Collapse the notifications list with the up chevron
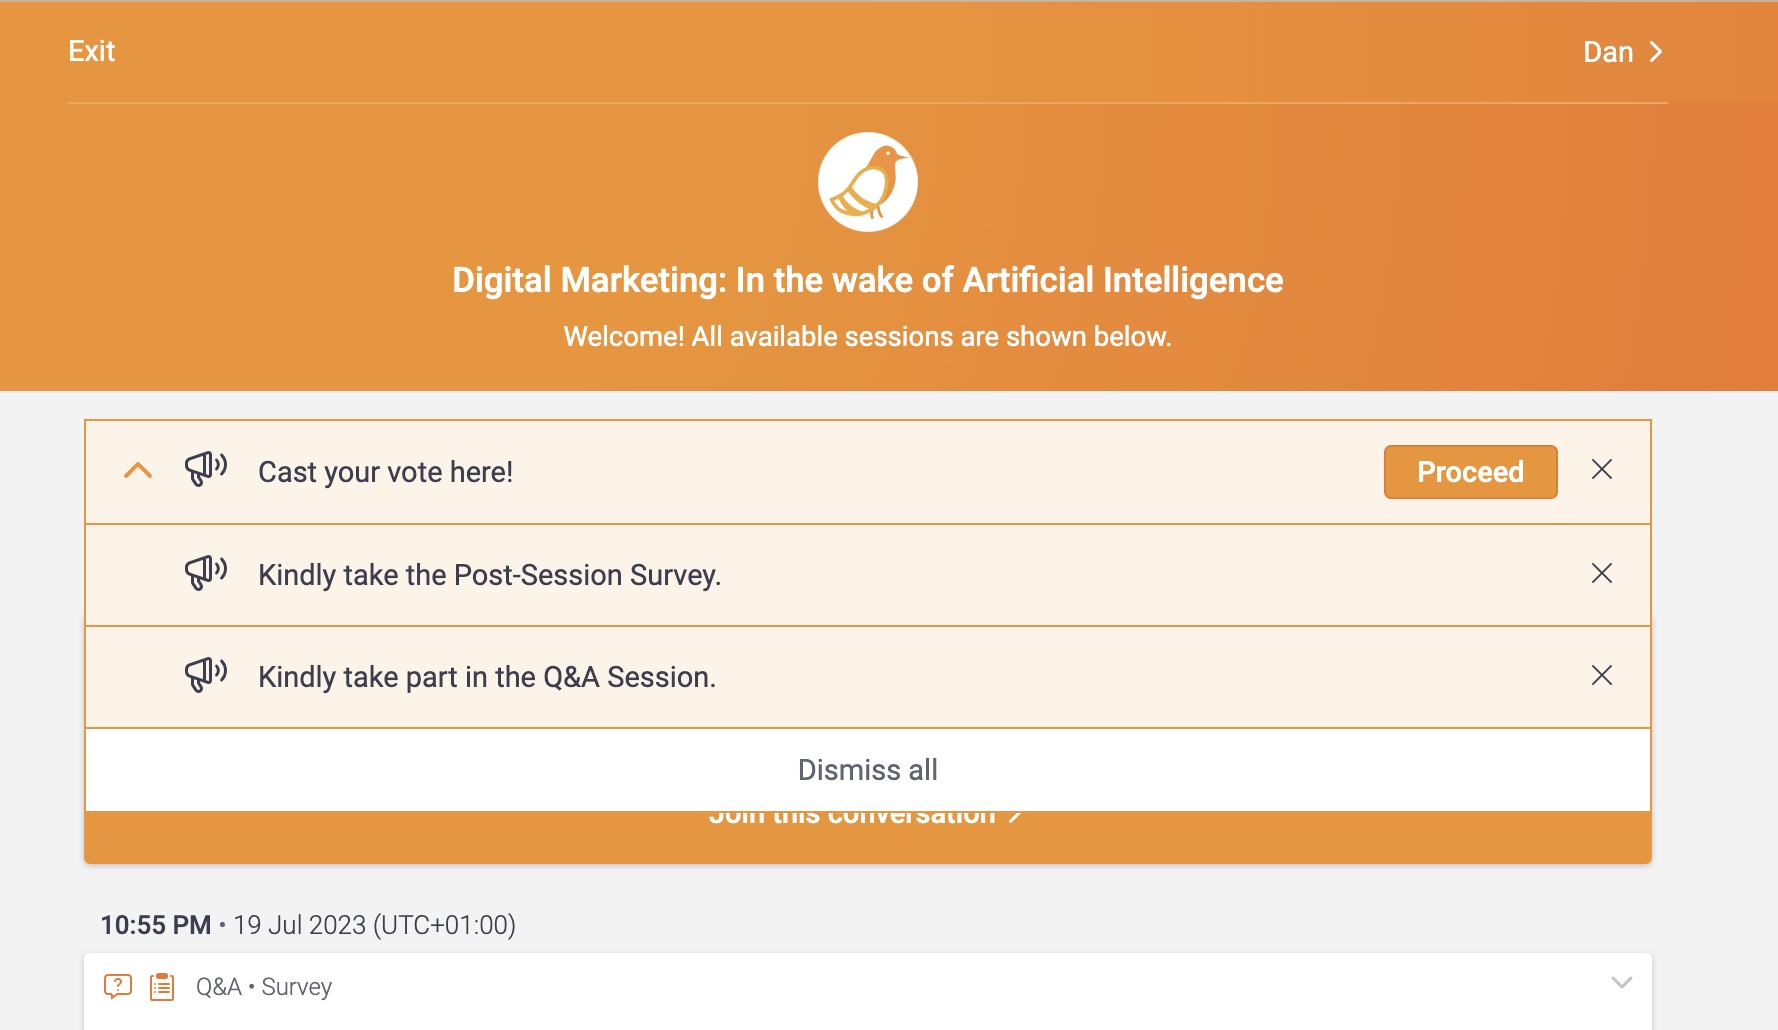The height and width of the screenshot is (1030, 1778). (x=138, y=470)
